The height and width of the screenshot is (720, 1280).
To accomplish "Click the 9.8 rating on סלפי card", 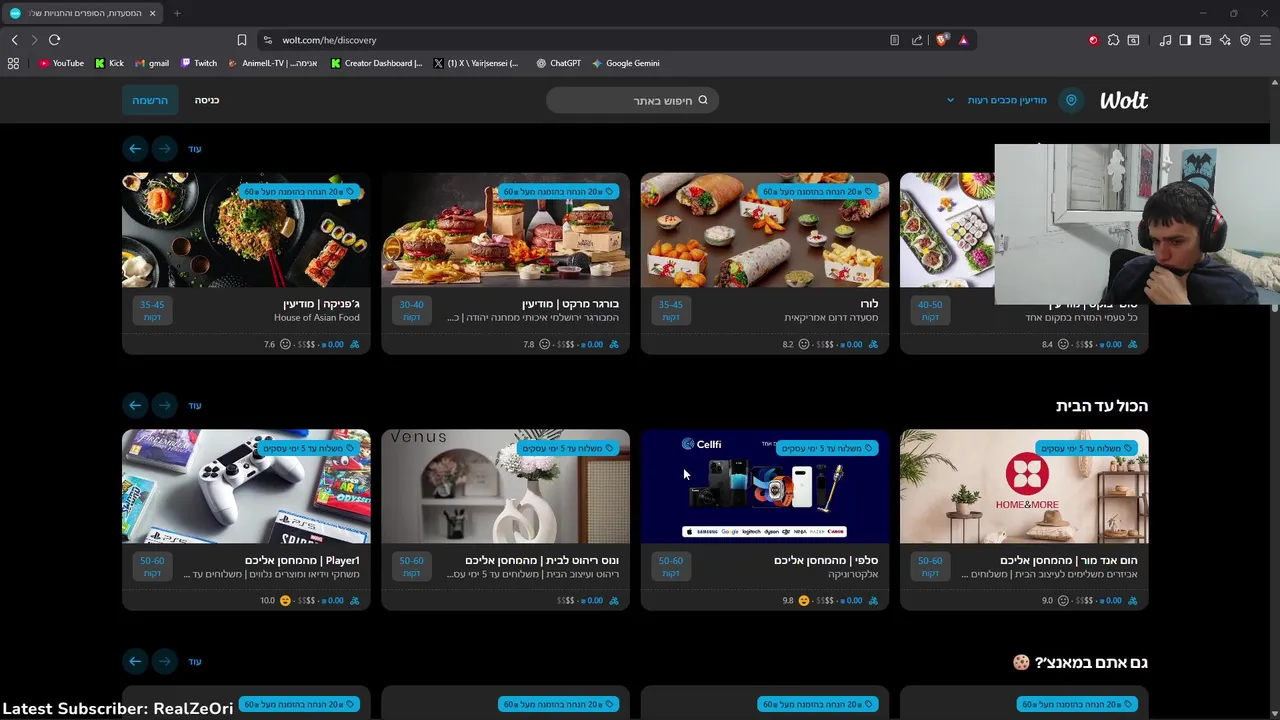I will click(x=788, y=601).
